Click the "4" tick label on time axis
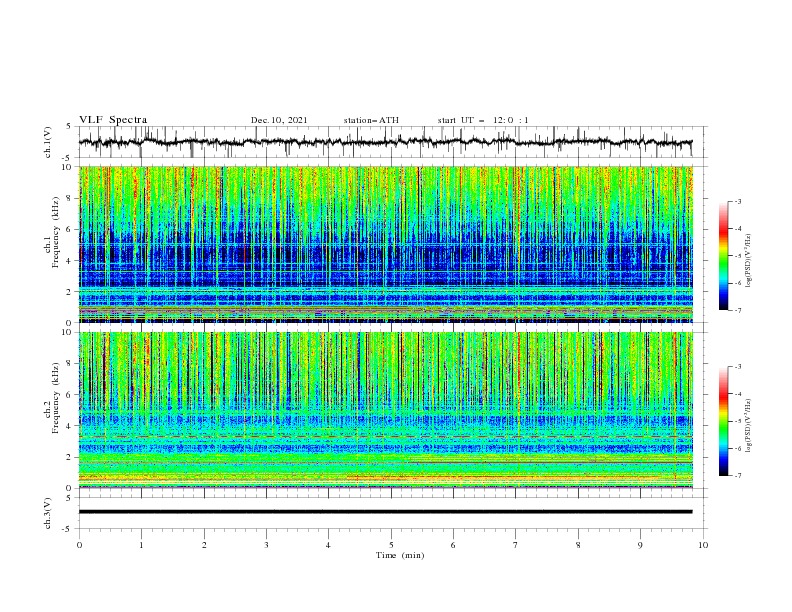The width and height of the screenshot is (792, 612). coord(328,545)
